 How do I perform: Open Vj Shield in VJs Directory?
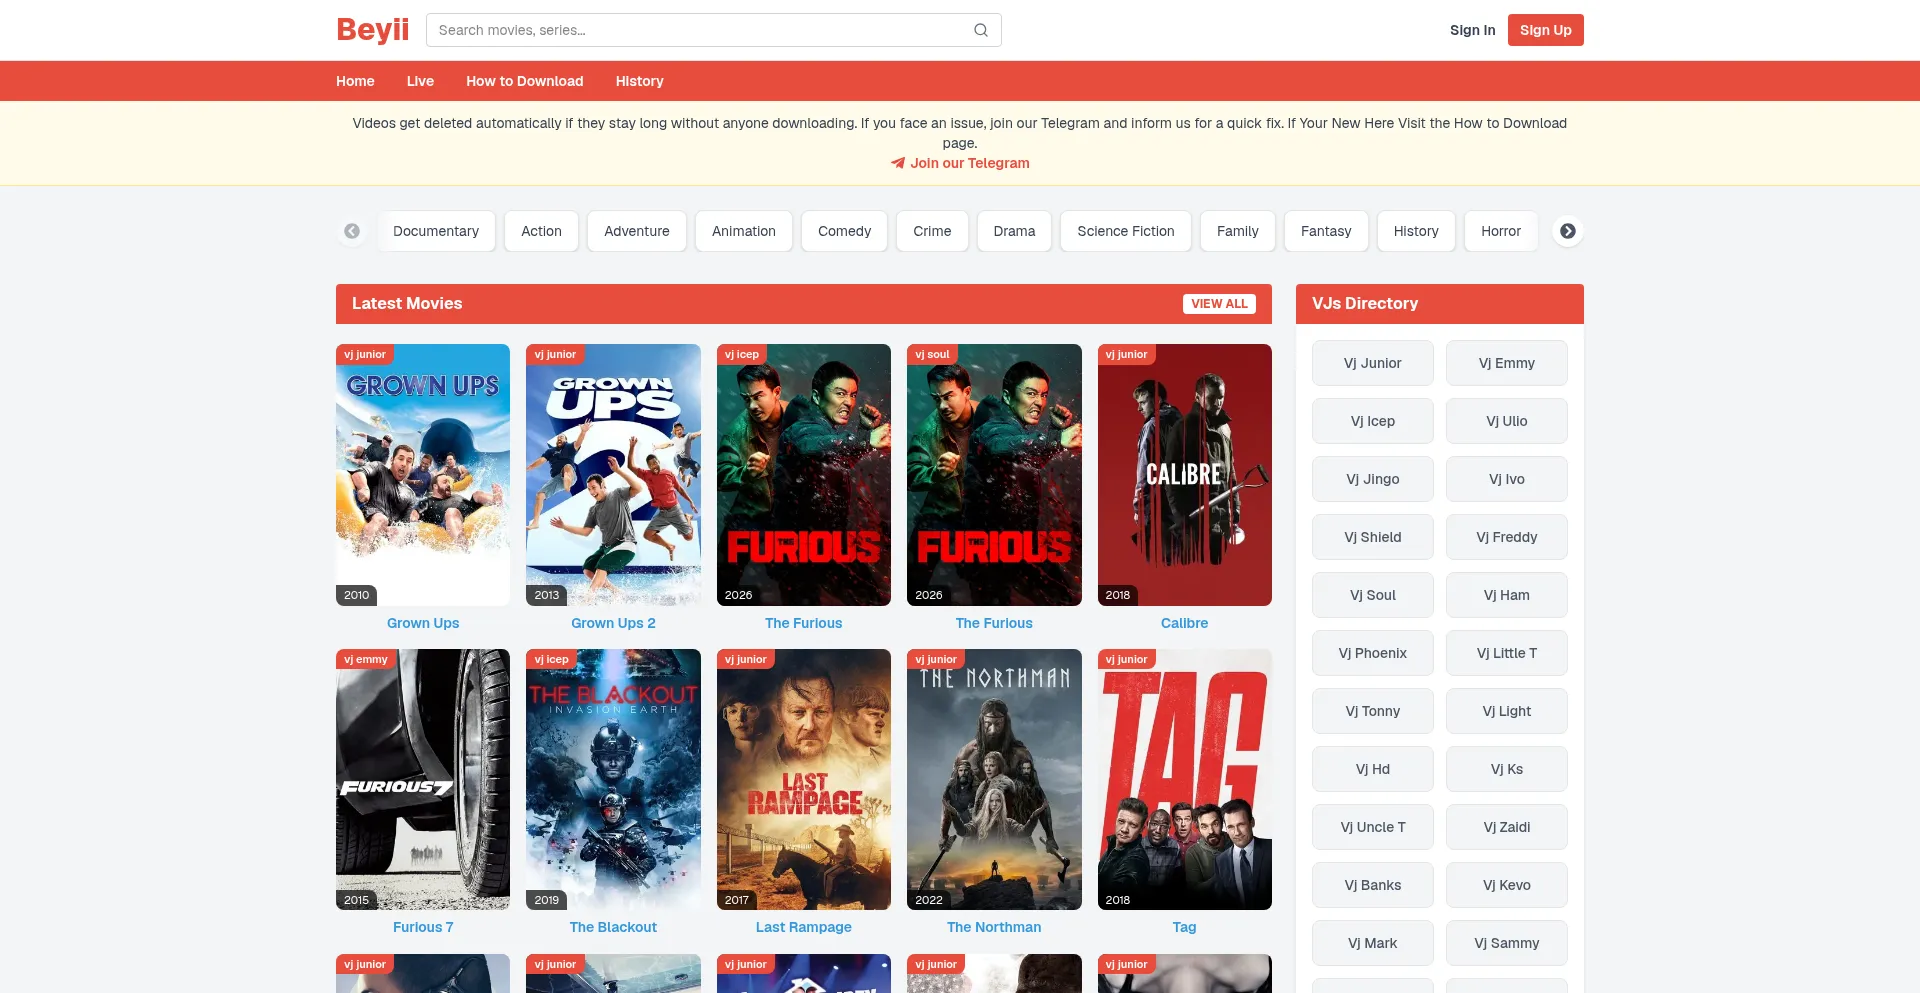tap(1373, 537)
